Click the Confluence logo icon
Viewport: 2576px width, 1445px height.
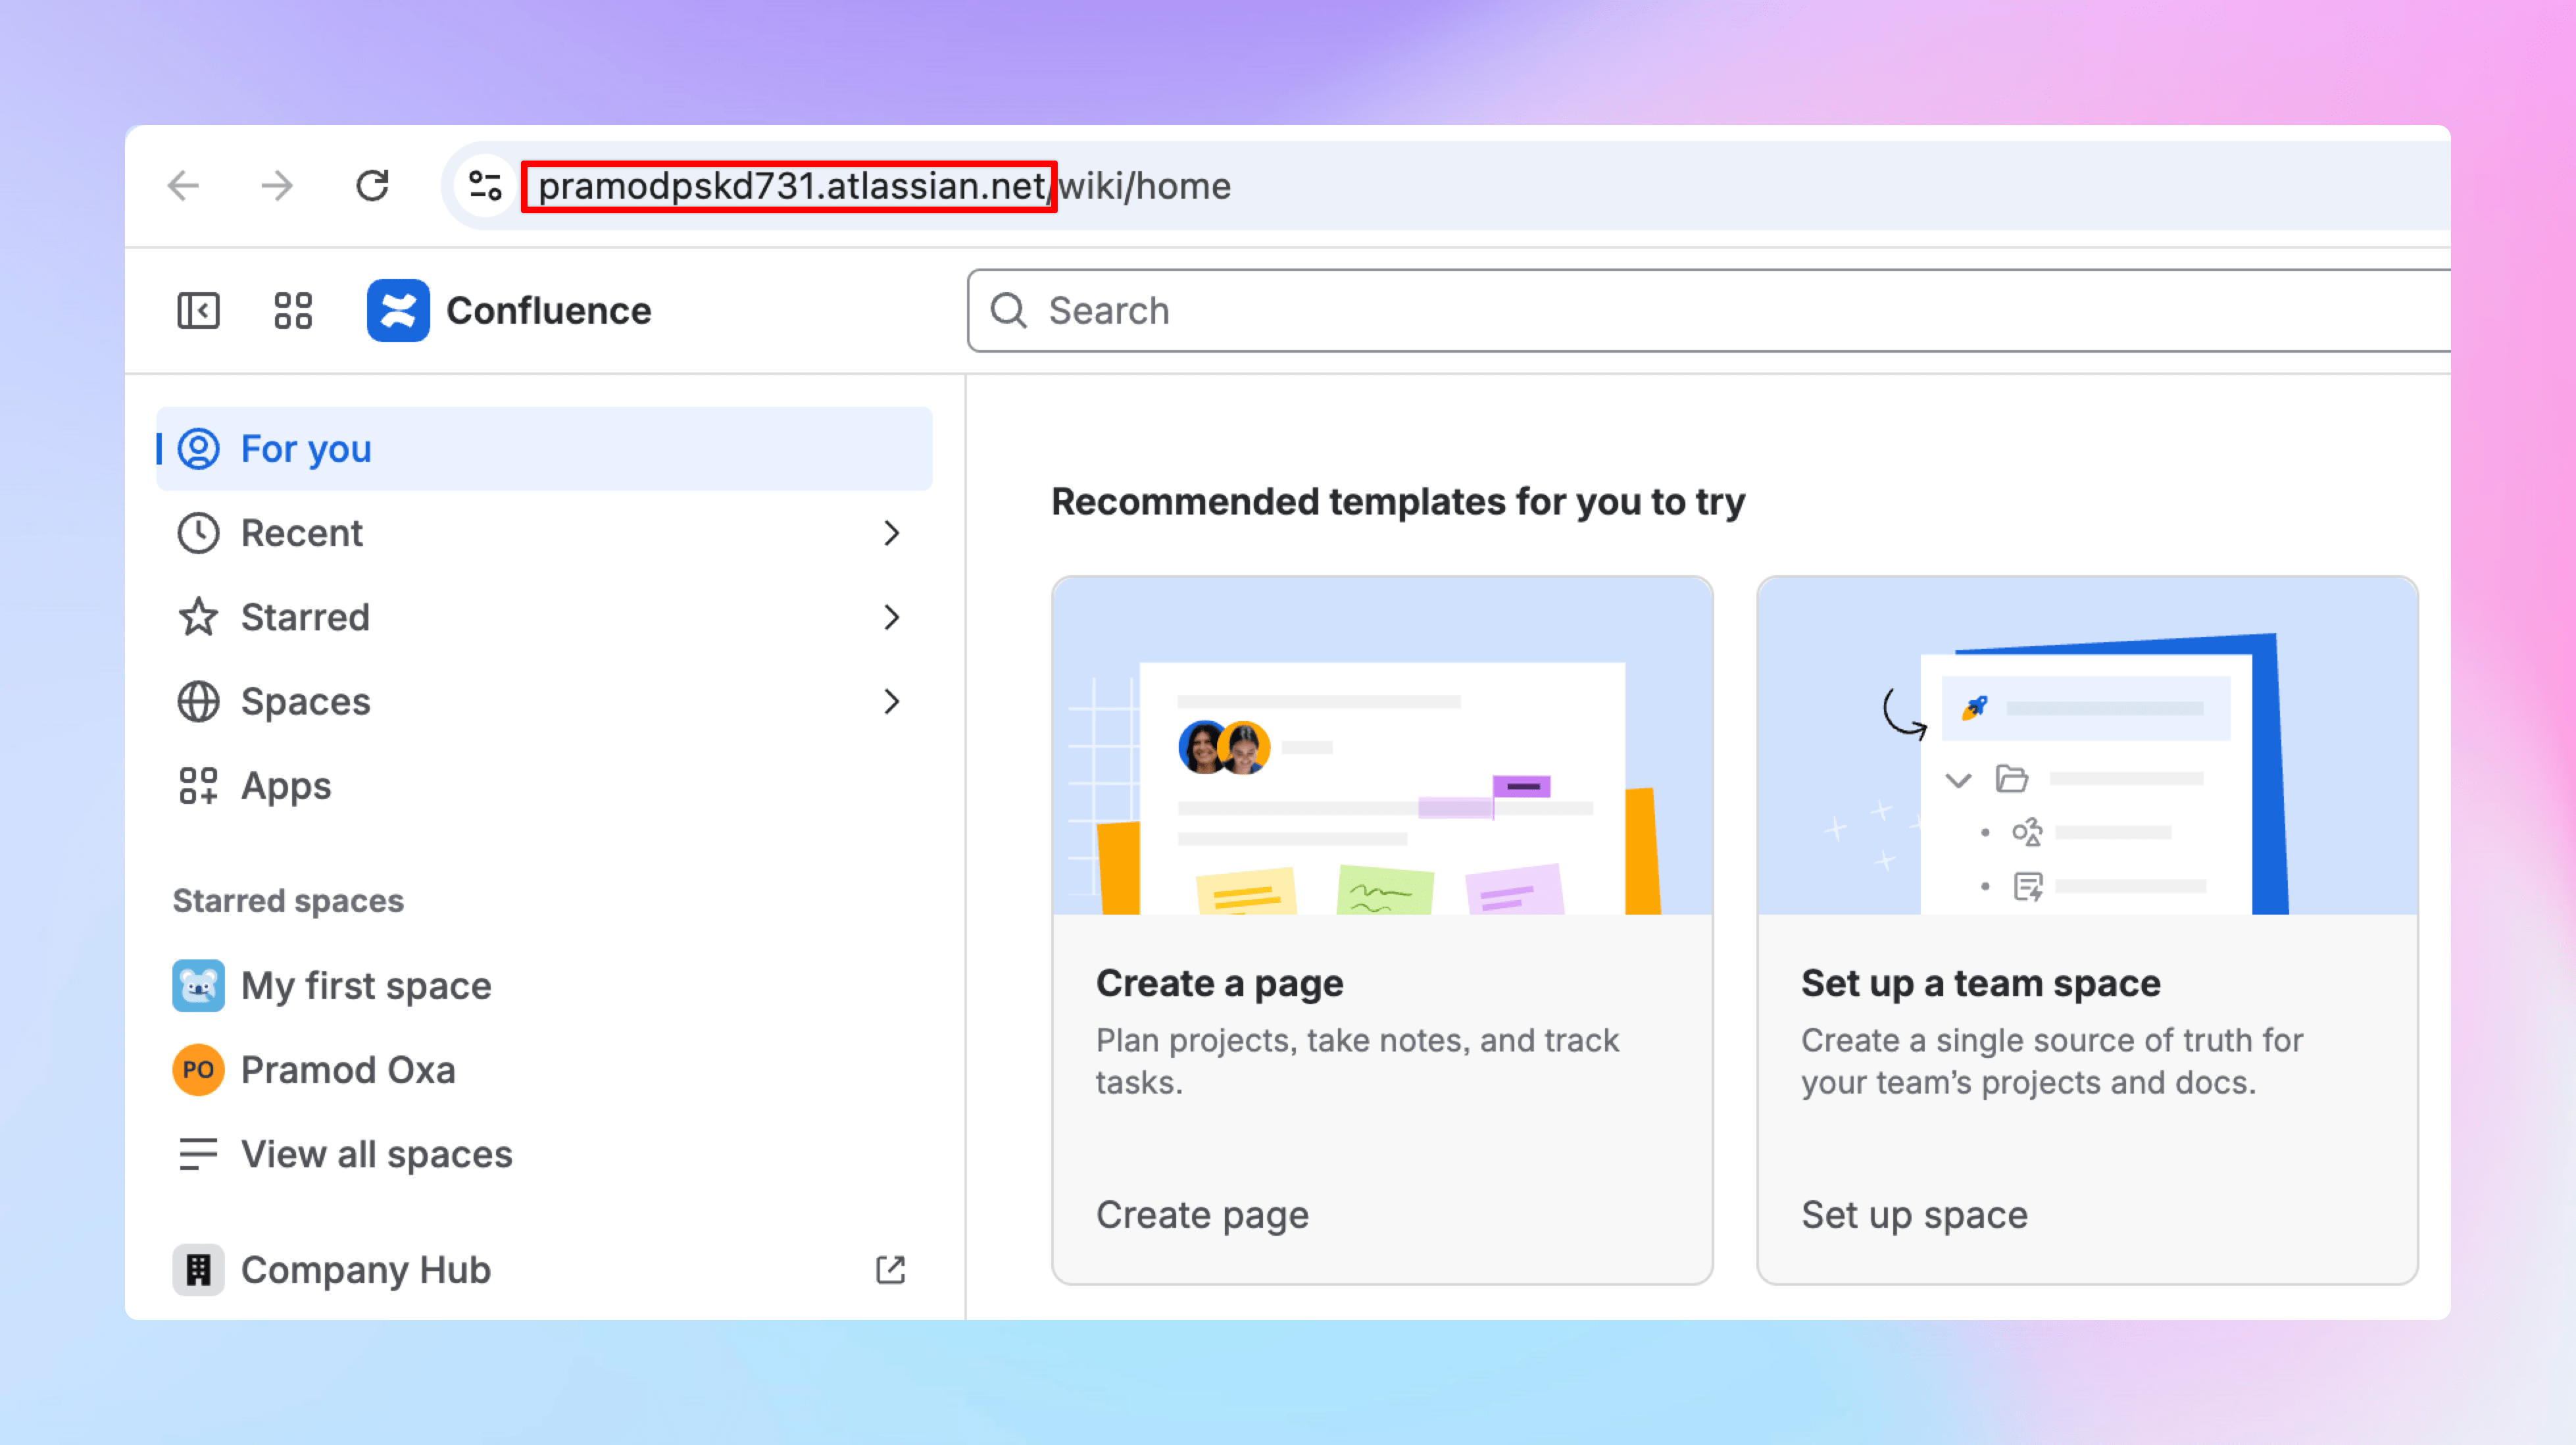coord(398,311)
